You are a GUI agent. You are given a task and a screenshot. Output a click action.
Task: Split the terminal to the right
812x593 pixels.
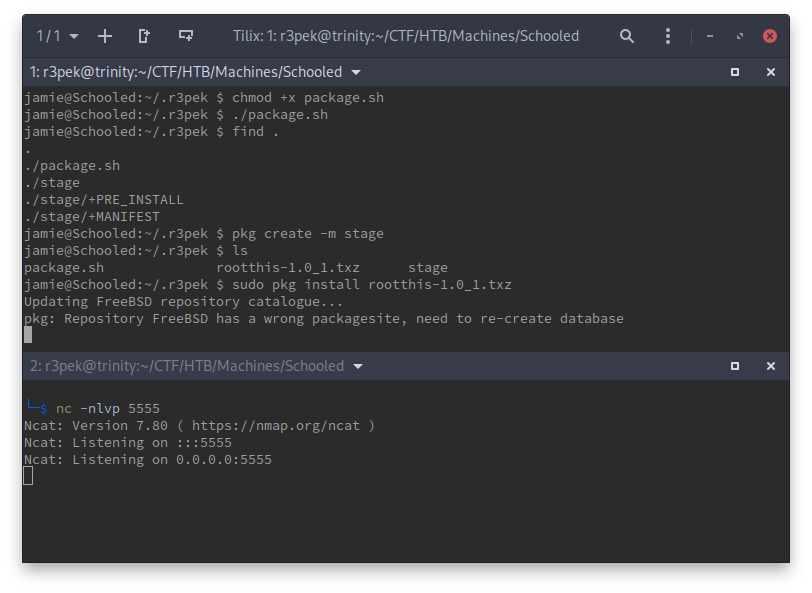click(143, 35)
